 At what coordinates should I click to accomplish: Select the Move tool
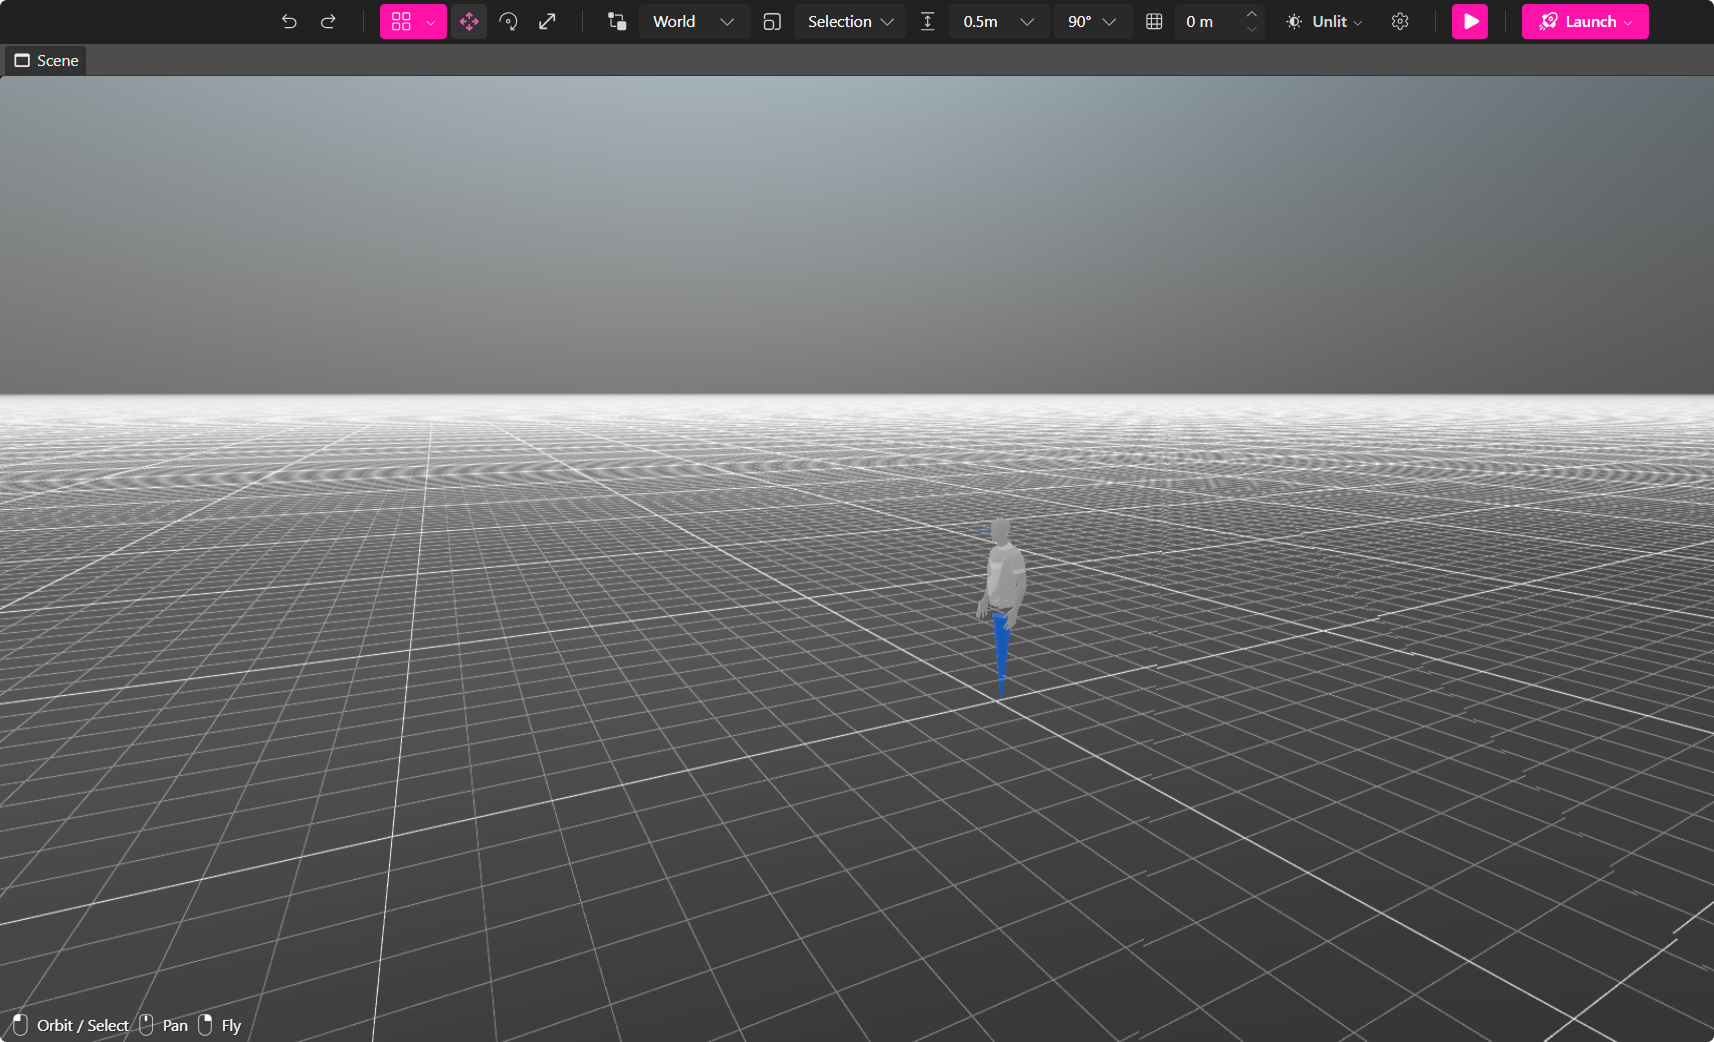(x=469, y=21)
